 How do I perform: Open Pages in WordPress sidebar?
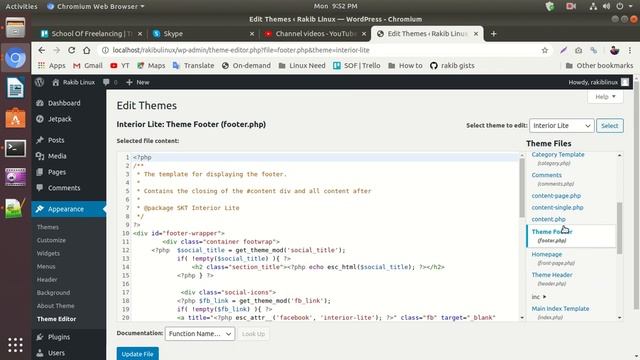click(57, 172)
